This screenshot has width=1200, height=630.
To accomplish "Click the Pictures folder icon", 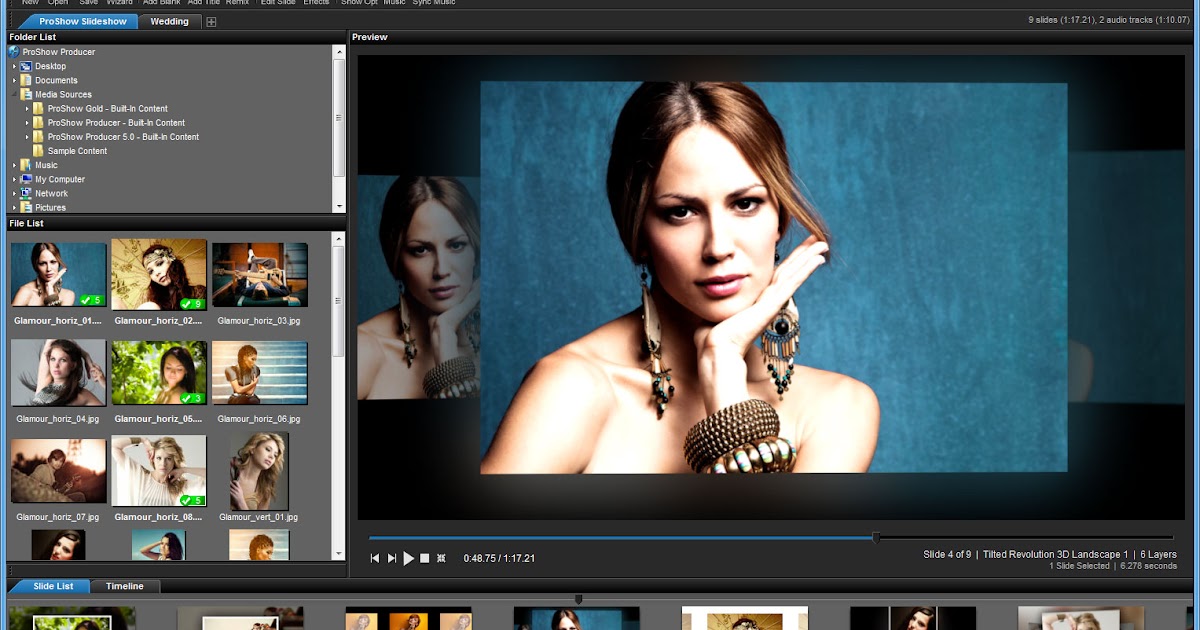I will [26, 207].
